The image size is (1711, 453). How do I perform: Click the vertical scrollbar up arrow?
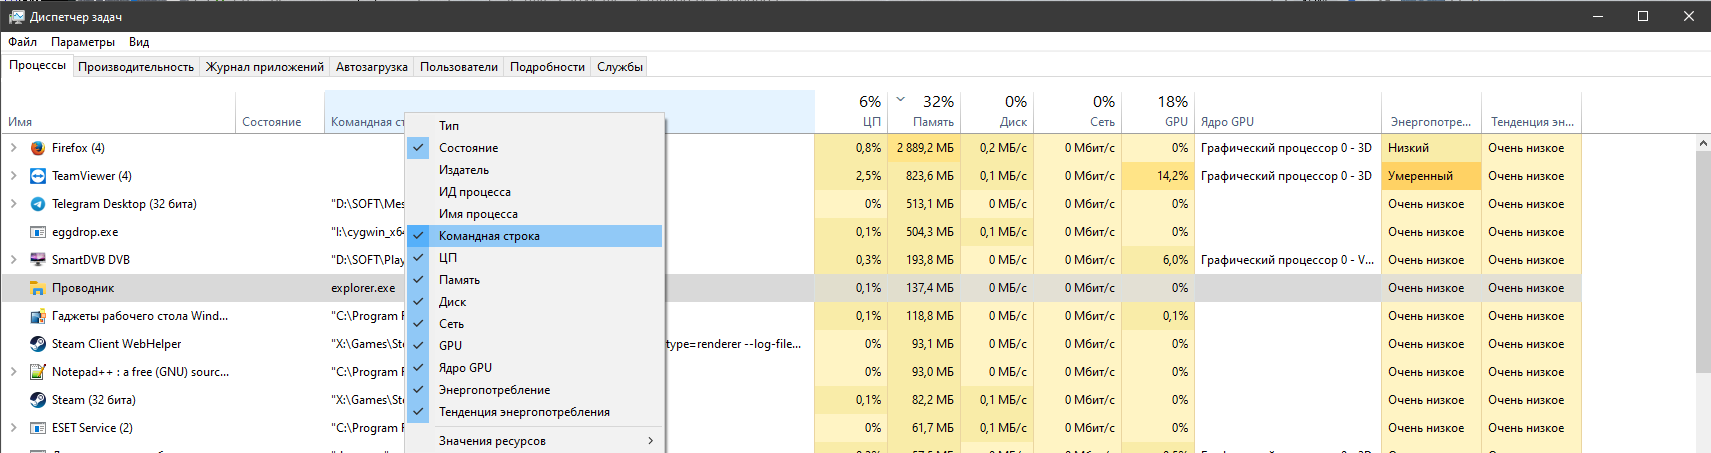point(1702,144)
